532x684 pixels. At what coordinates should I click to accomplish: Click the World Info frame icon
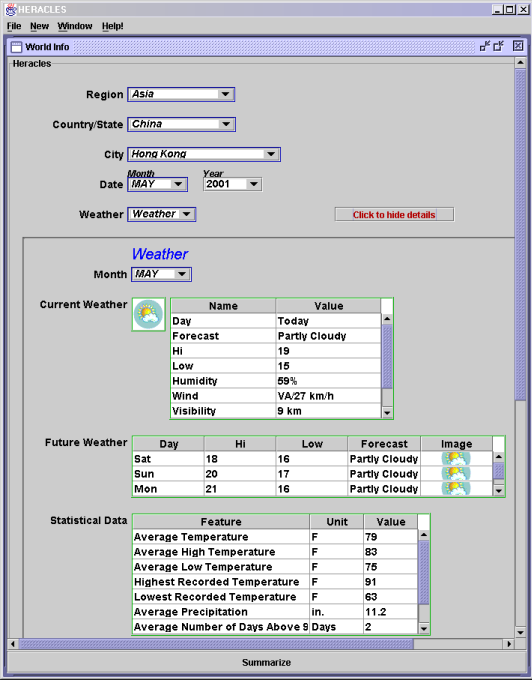pos(16,47)
